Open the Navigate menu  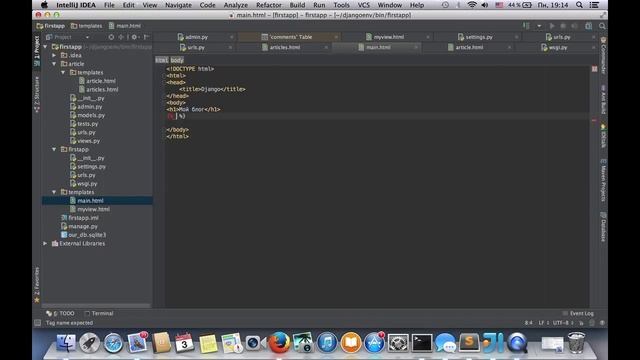tap(178, 5)
